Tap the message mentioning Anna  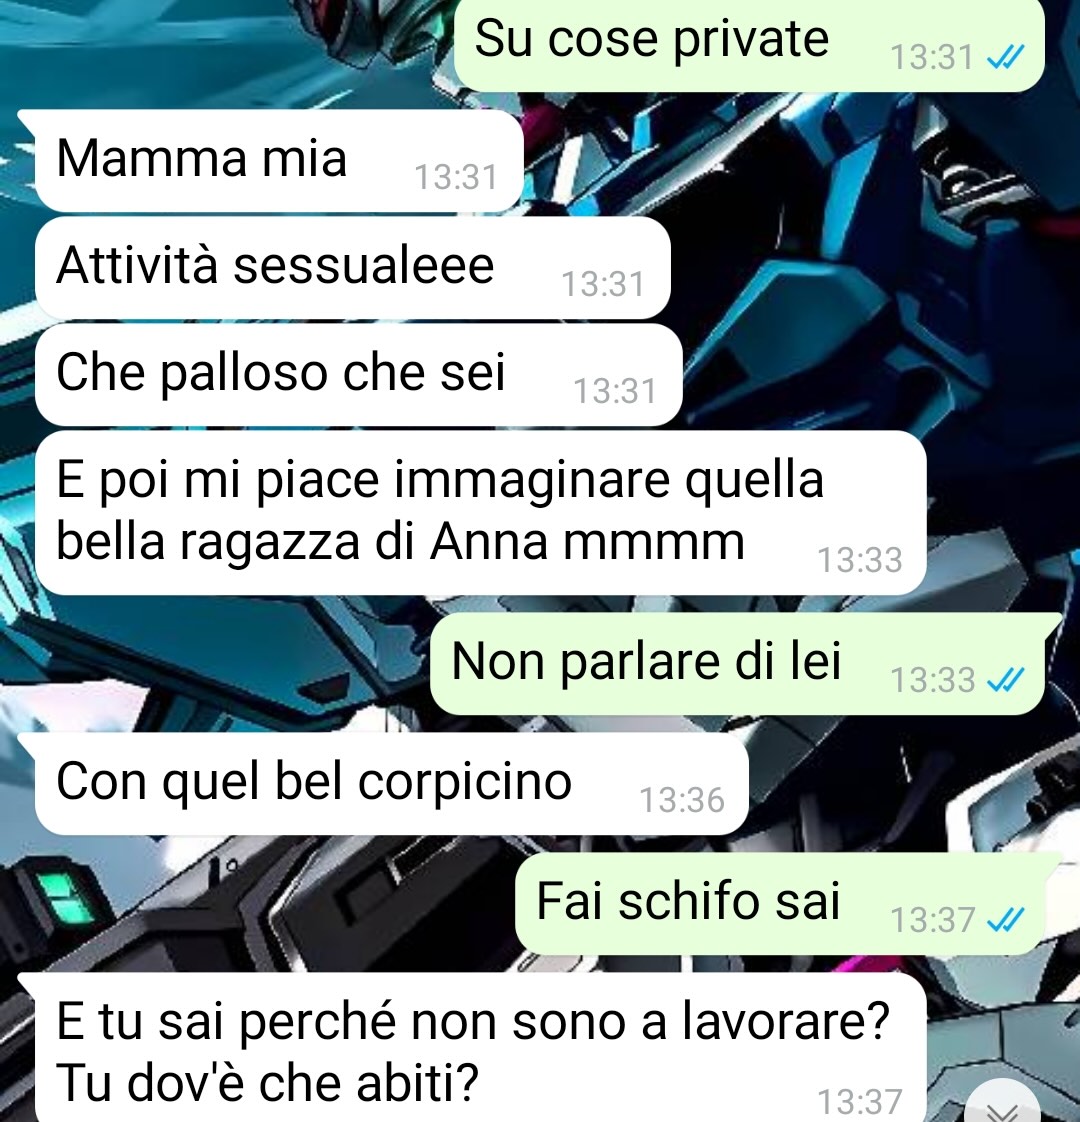480,513
